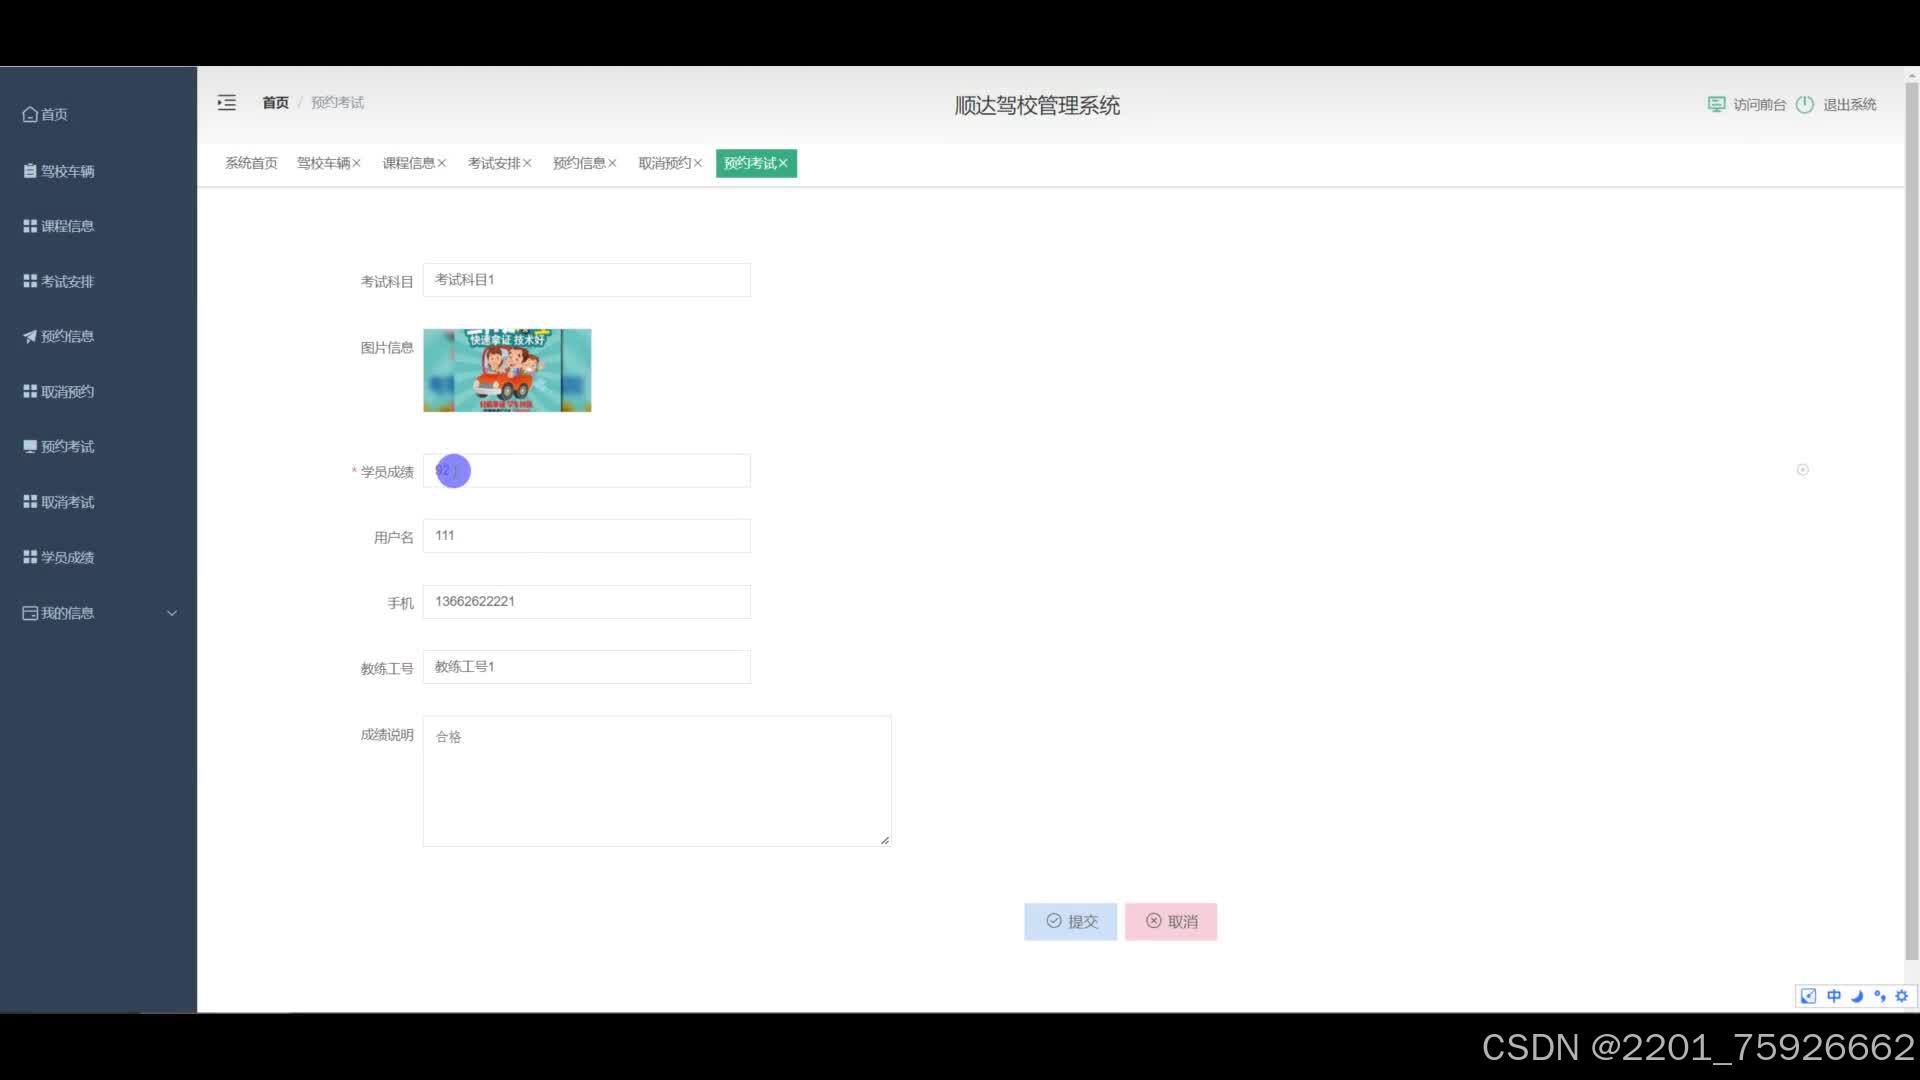This screenshot has height=1080, width=1920.
Task: Toggle the IME 中 language indicator
Action: pos(1834,996)
